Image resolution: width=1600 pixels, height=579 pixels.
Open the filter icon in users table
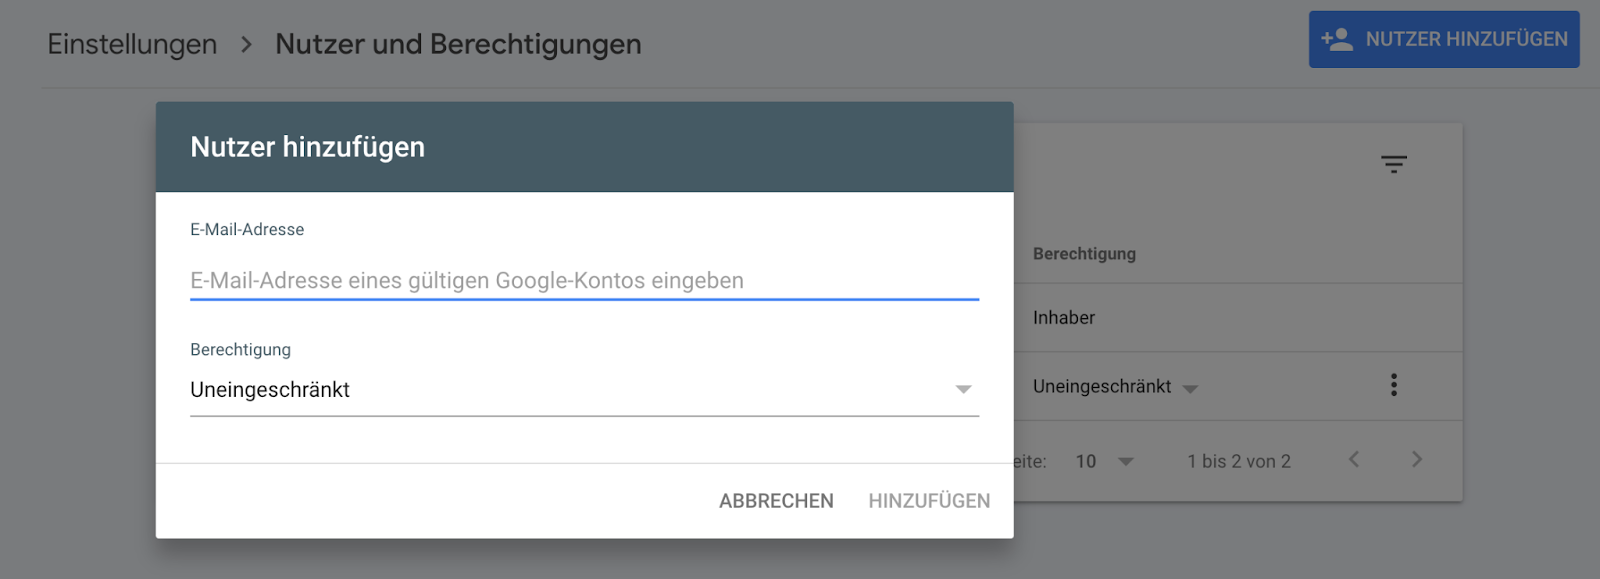(x=1394, y=164)
